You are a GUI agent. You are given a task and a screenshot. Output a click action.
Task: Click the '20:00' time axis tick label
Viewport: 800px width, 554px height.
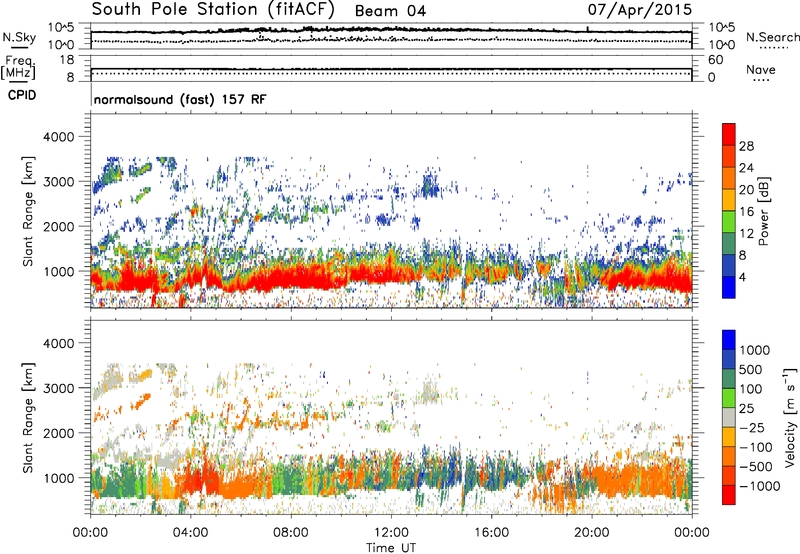point(592,533)
